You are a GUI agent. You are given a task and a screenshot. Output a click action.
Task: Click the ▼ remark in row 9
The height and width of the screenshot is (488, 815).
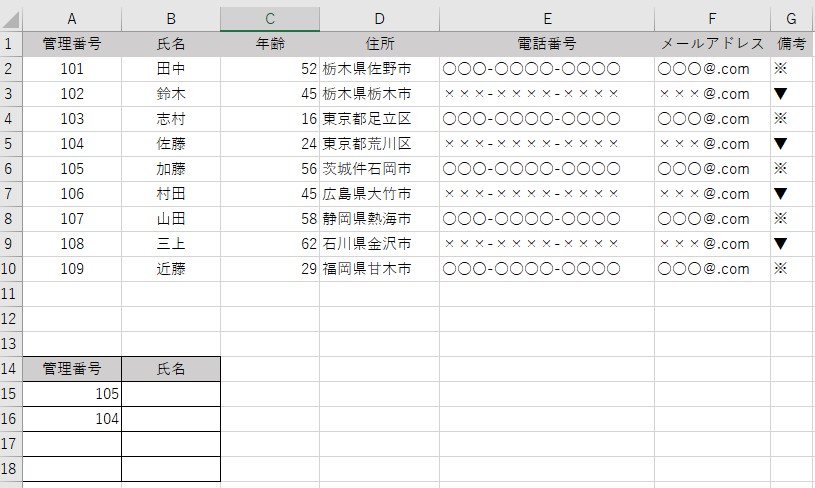pos(793,244)
